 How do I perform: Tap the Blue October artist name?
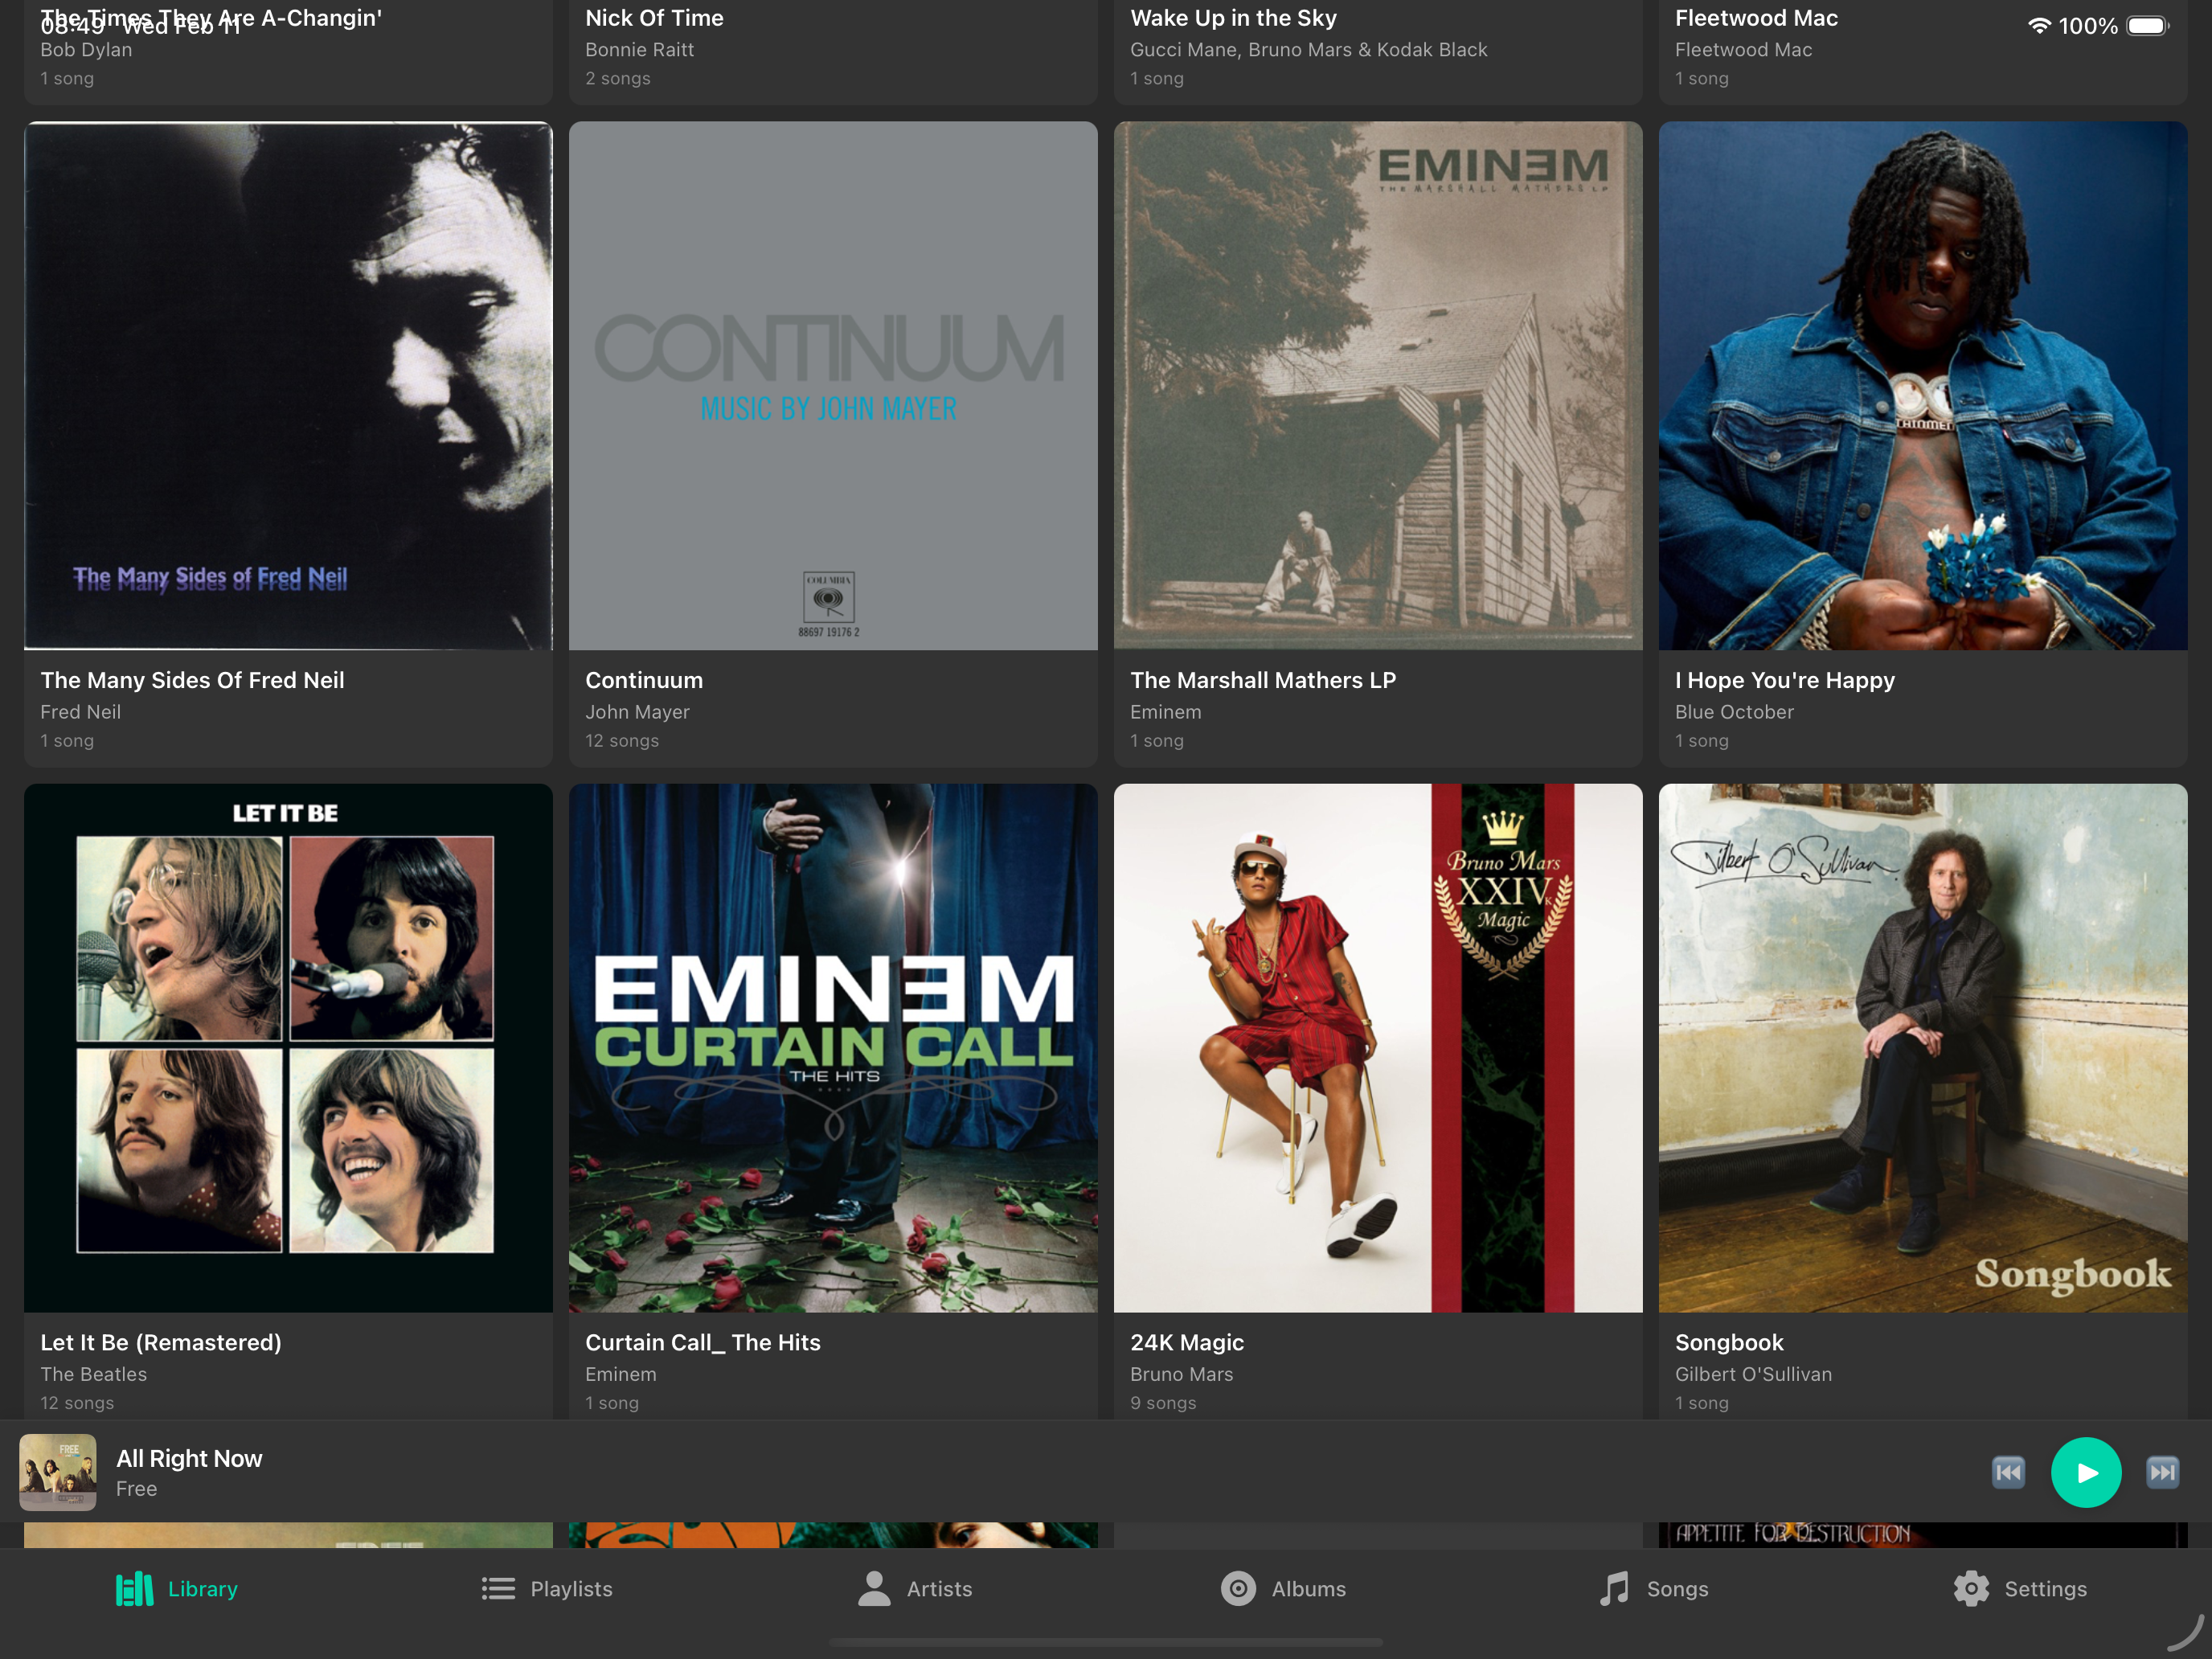pyautogui.click(x=1734, y=712)
